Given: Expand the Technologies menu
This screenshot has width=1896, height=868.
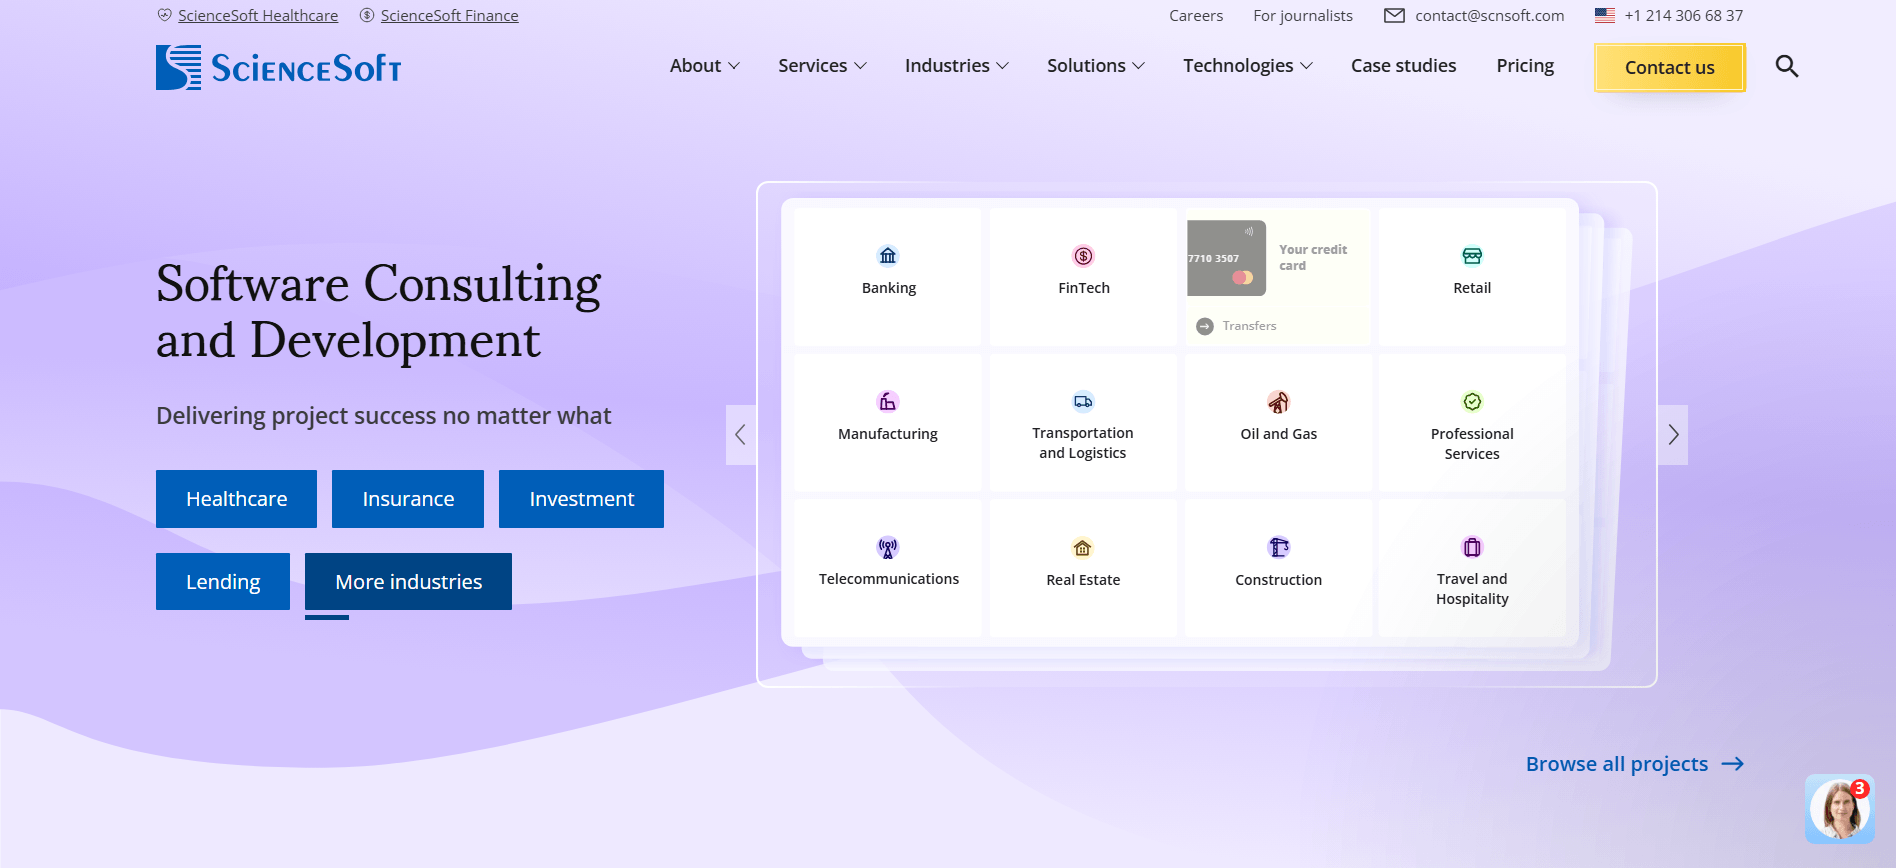Looking at the screenshot, I should click(1248, 66).
